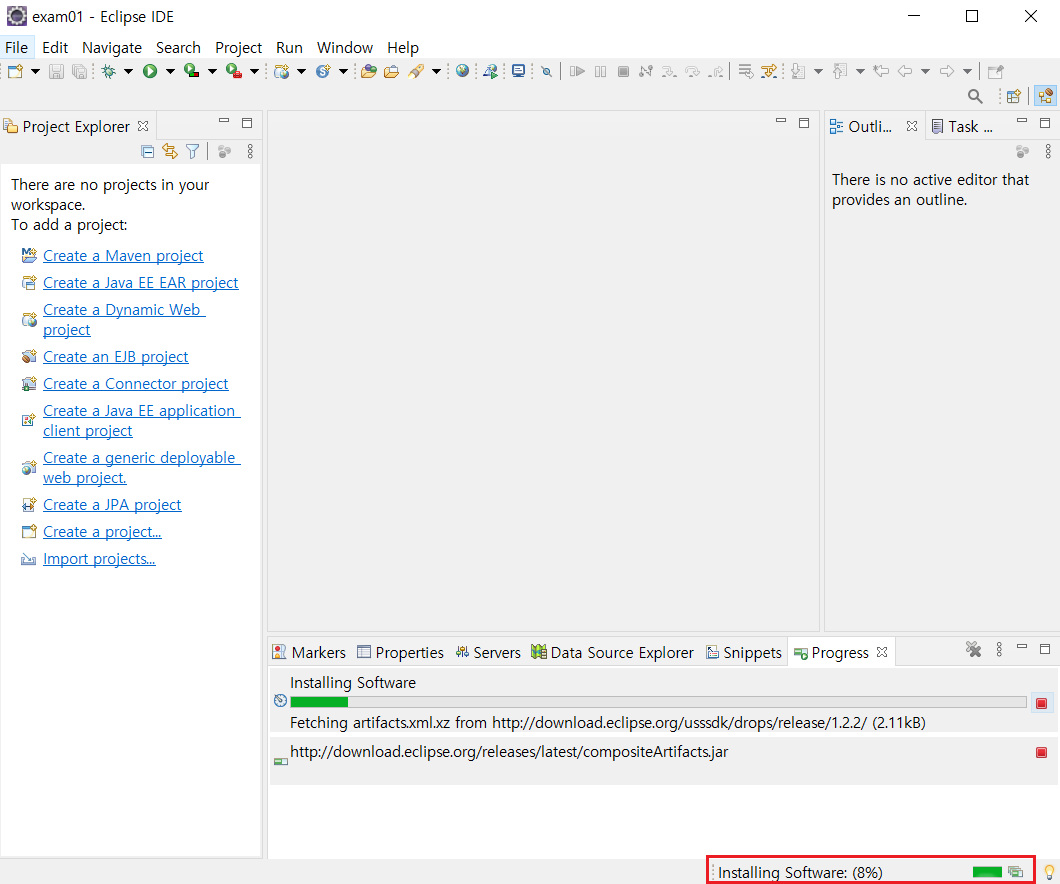
Task: Click the magnifier Quick Access search icon
Action: tap(975, 97)
